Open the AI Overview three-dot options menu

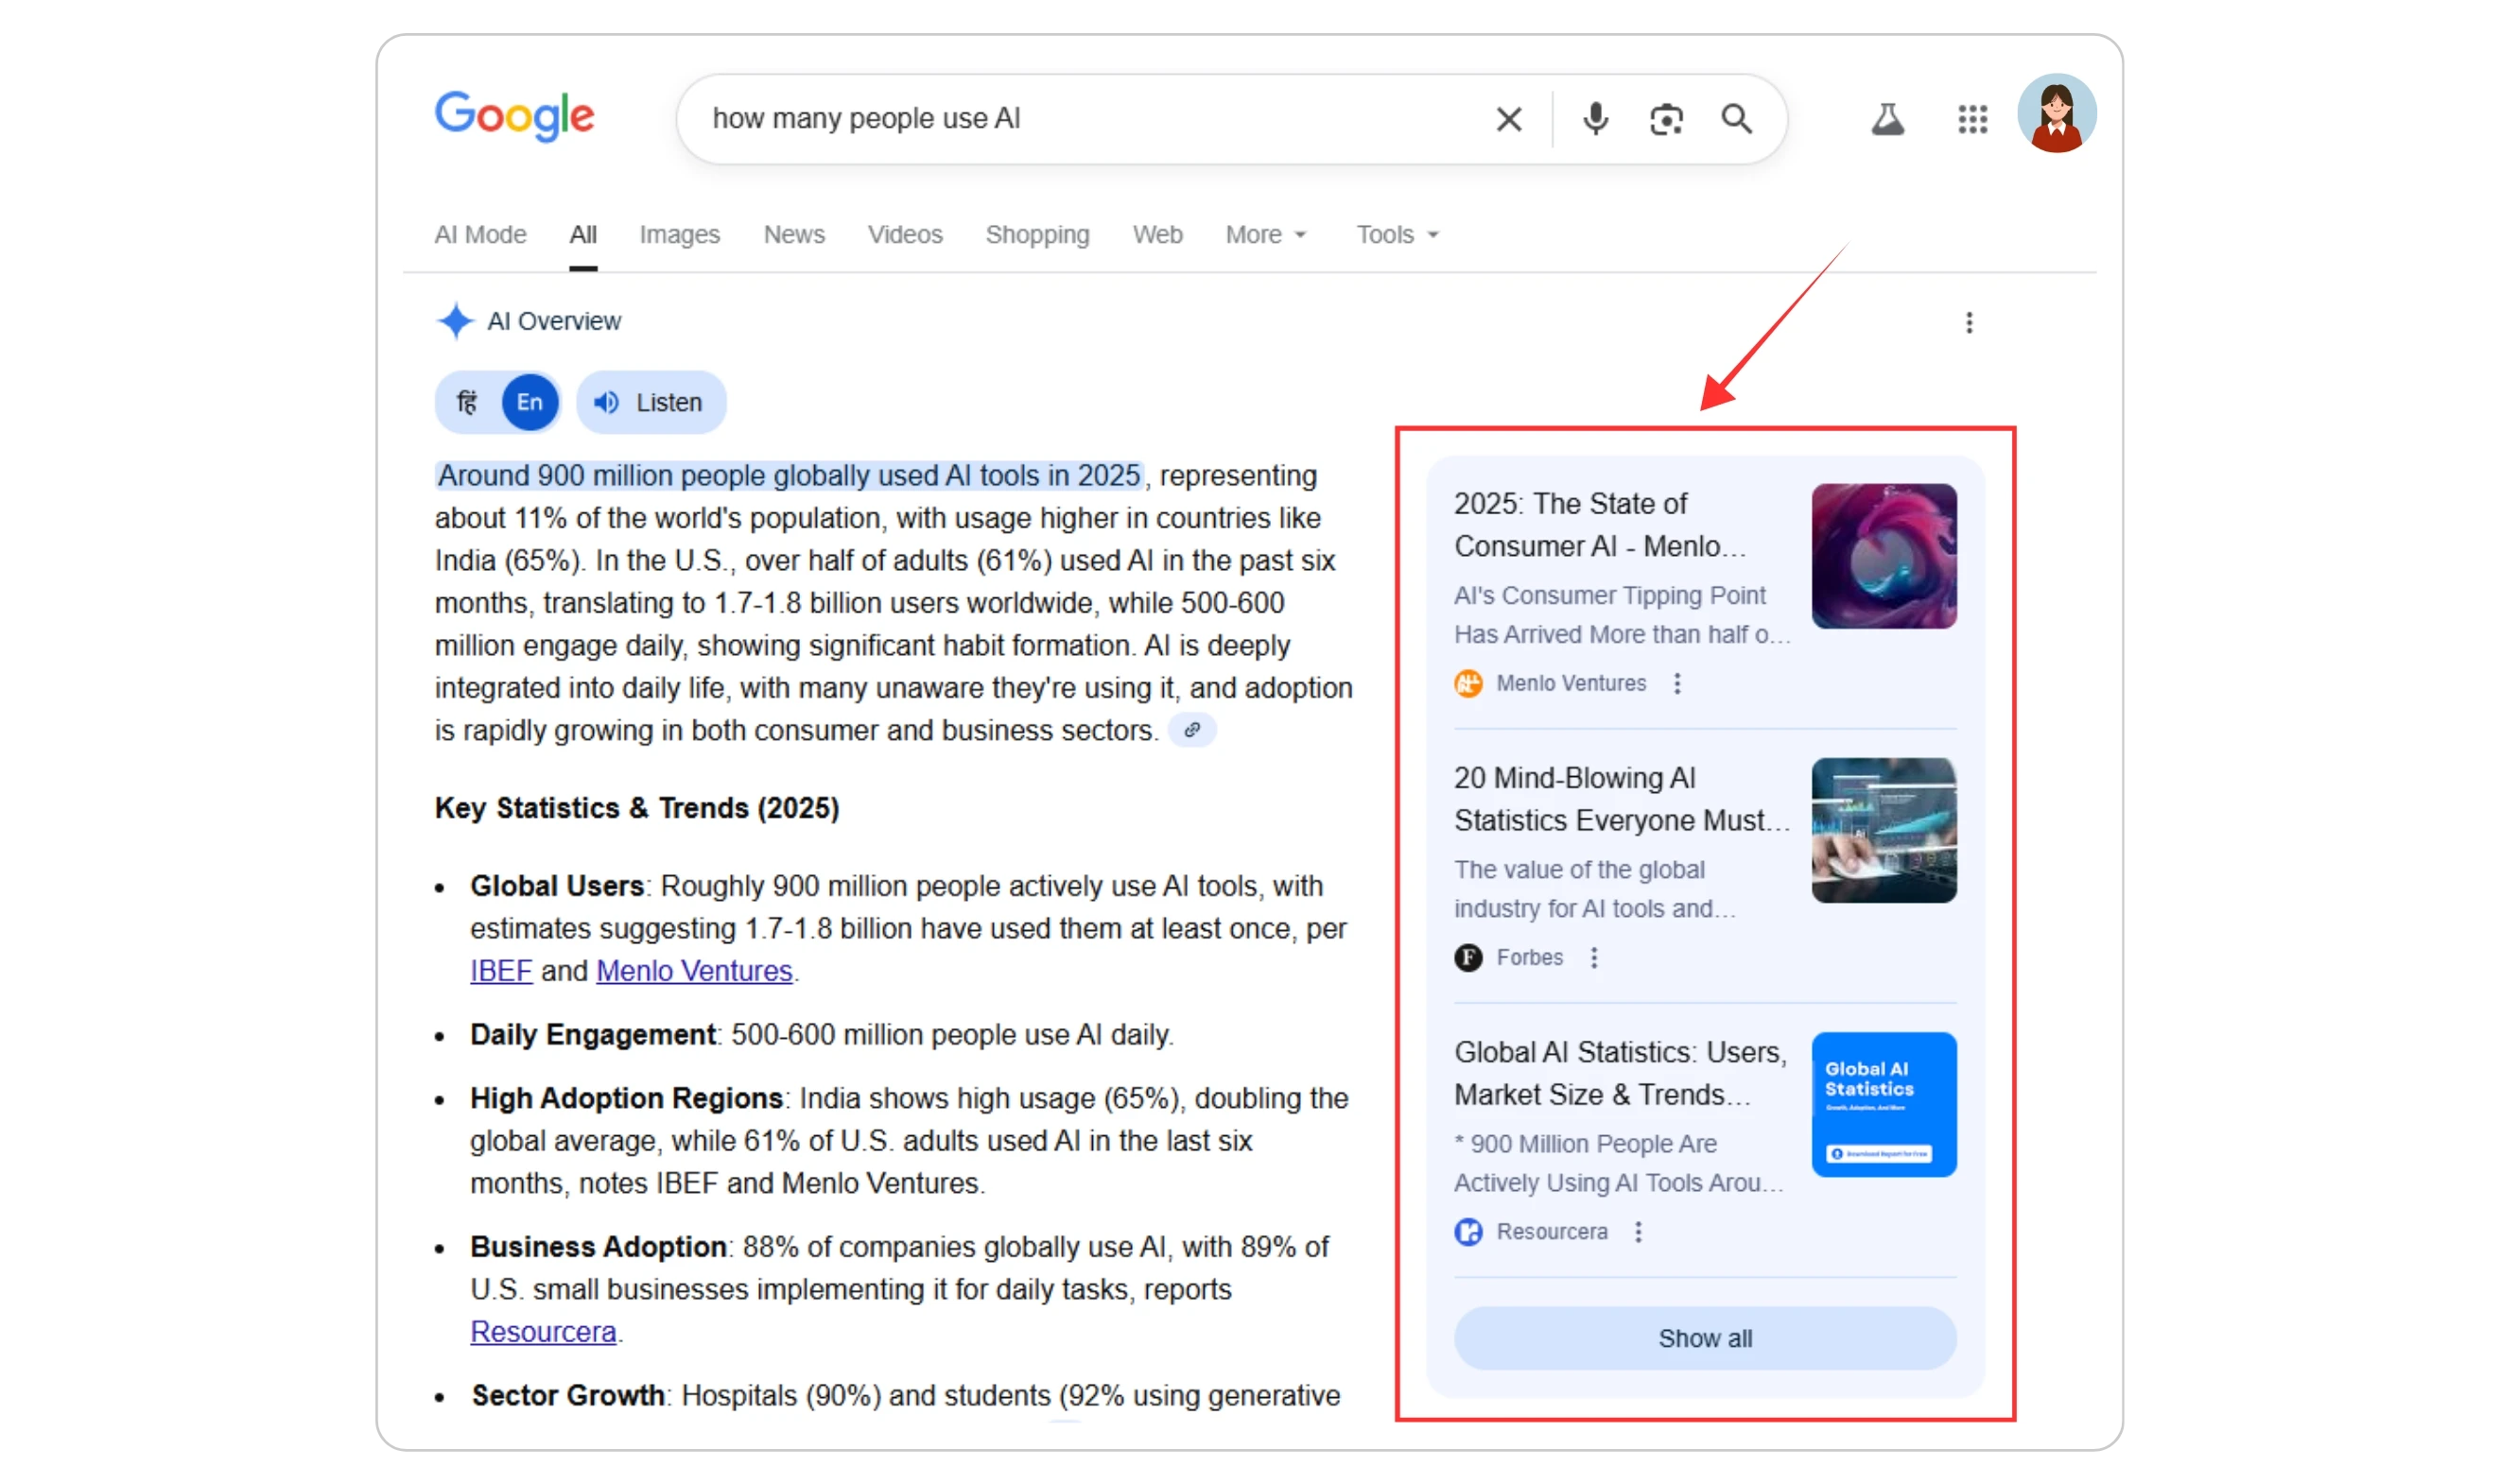[x=1968, y=323]
